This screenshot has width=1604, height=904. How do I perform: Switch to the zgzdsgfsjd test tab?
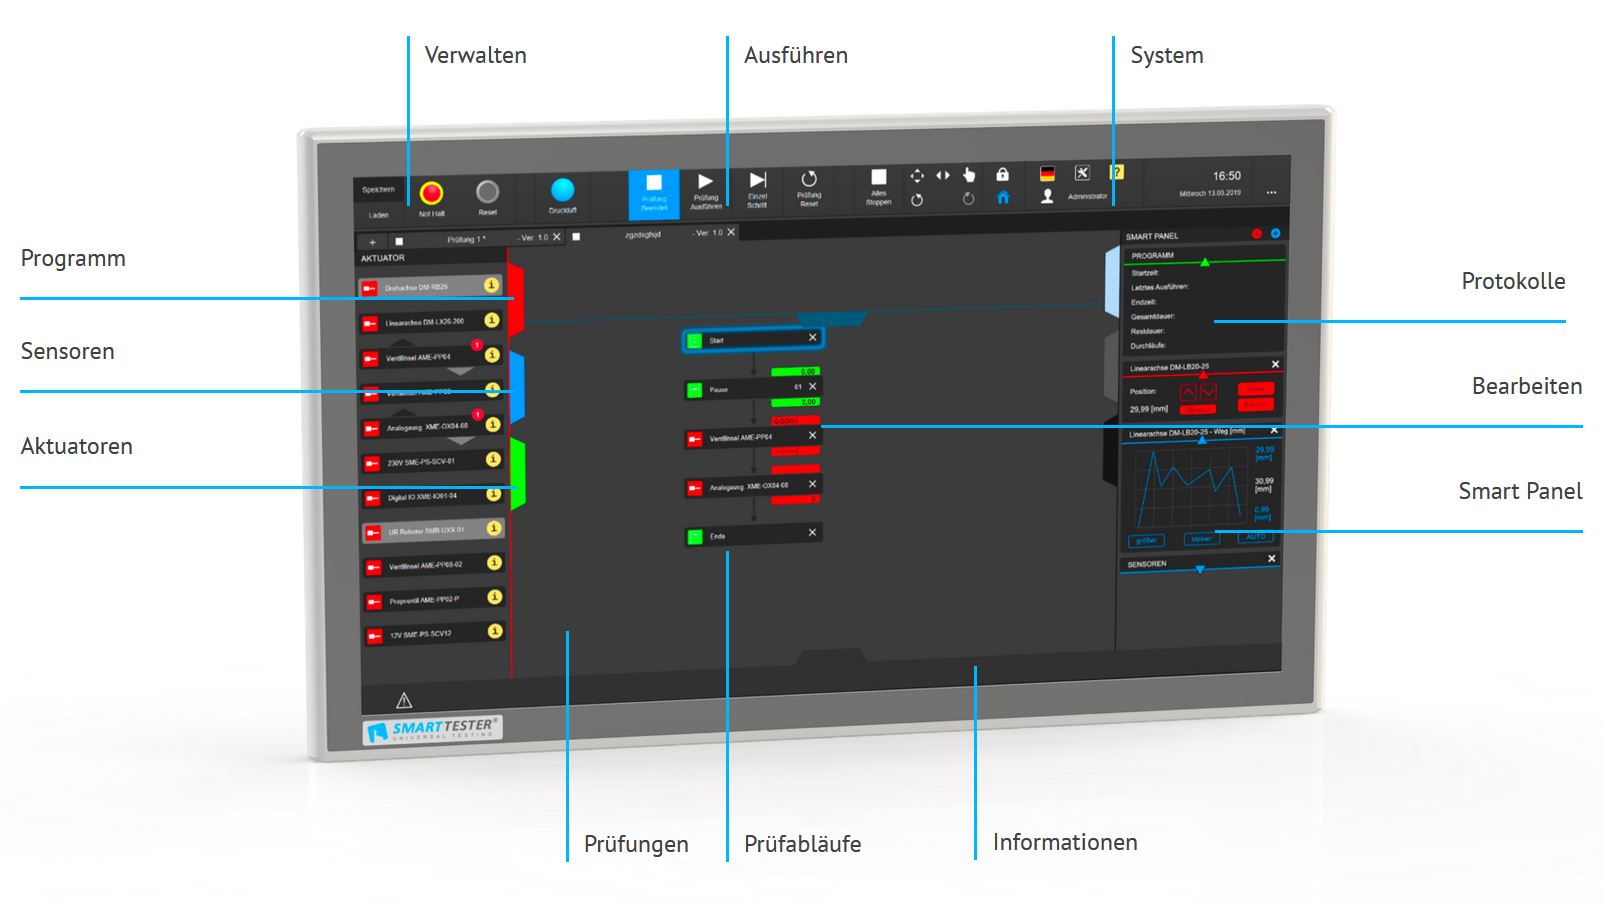[645, 236]
